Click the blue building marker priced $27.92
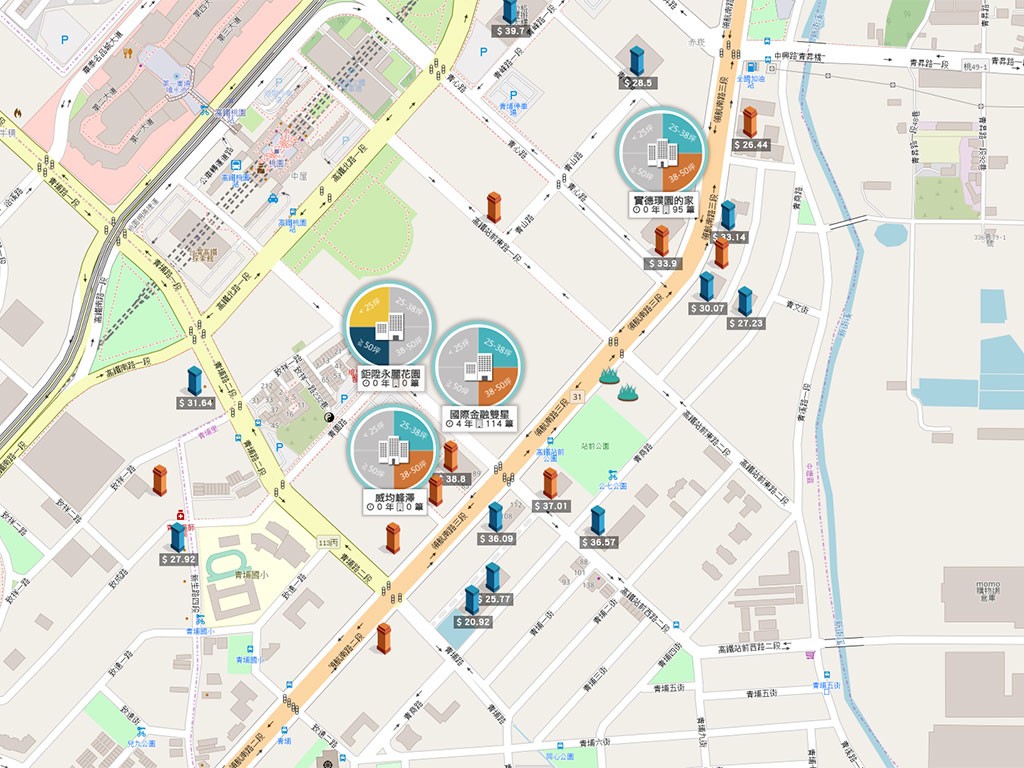 click(178, 537)
